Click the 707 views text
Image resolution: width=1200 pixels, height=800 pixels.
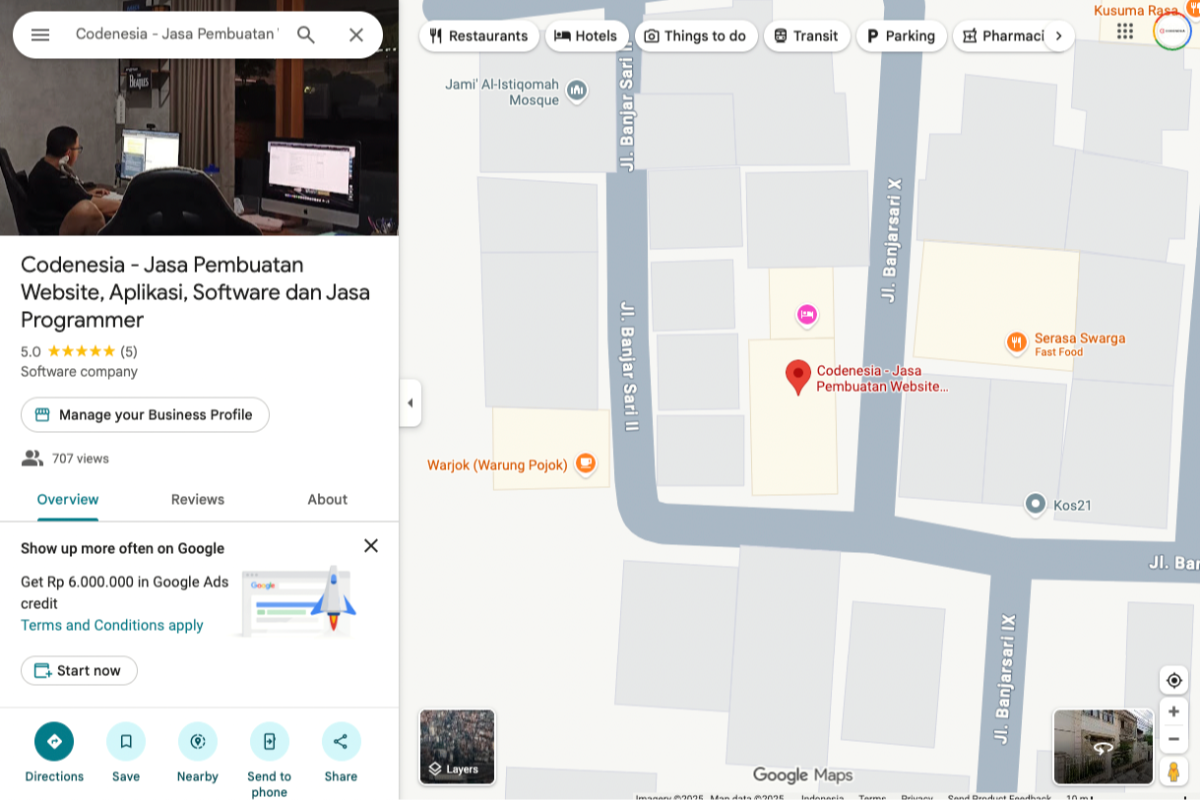pos(81,459)
